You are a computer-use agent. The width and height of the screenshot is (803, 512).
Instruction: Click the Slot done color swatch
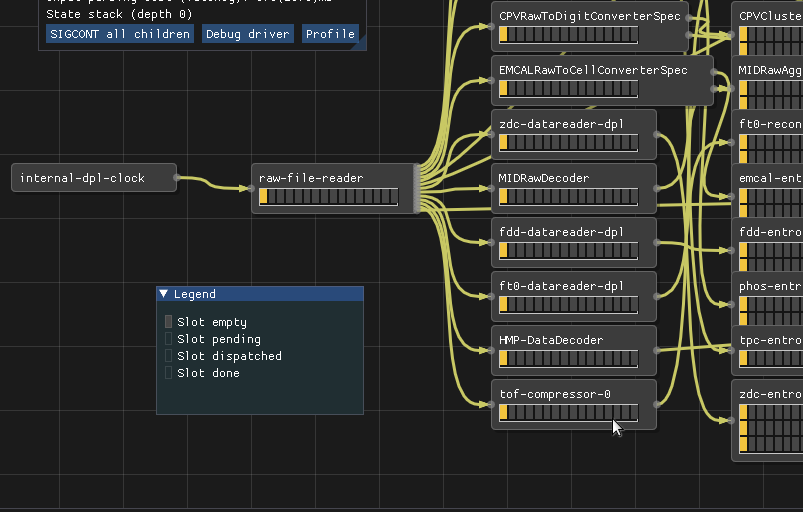(168, 372)
